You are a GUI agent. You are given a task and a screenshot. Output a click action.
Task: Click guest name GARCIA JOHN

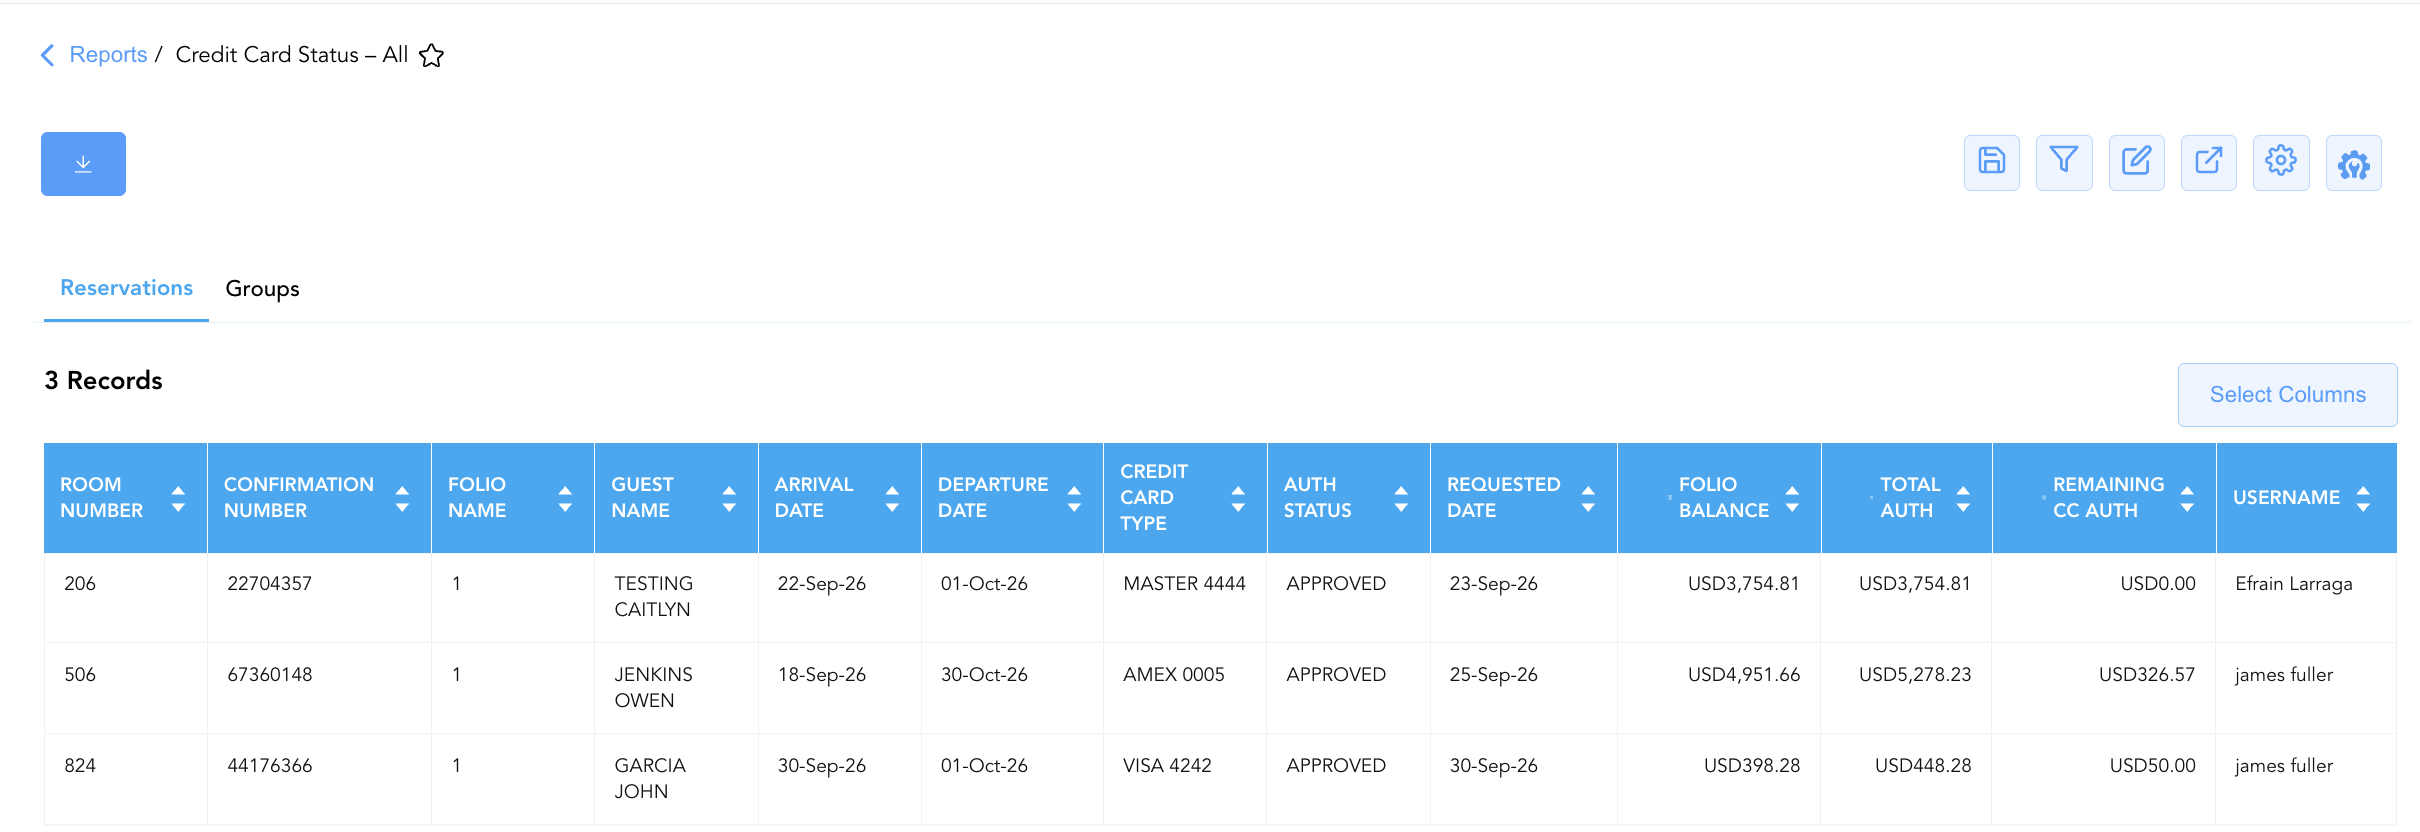(x=650, y=779)
